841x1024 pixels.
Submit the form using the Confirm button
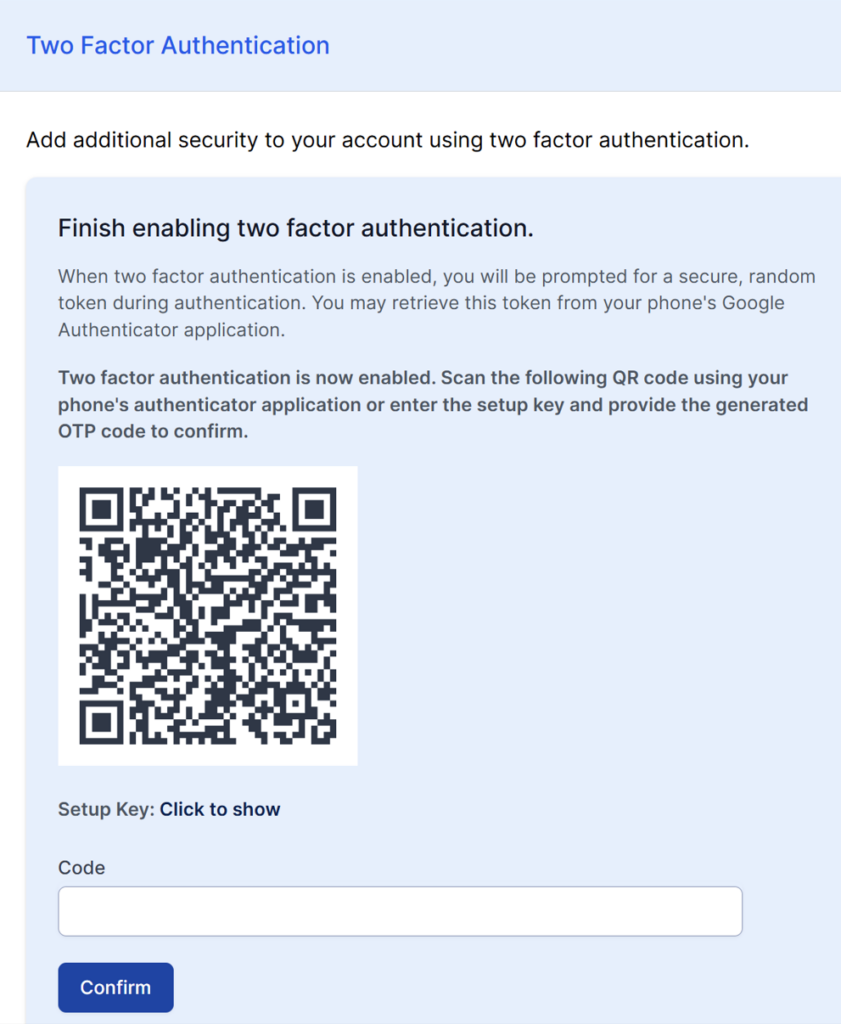tap(115, 987)
